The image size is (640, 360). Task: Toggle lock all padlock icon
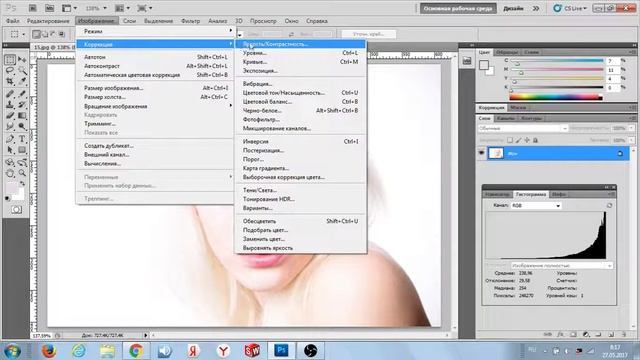pos(536,140)
